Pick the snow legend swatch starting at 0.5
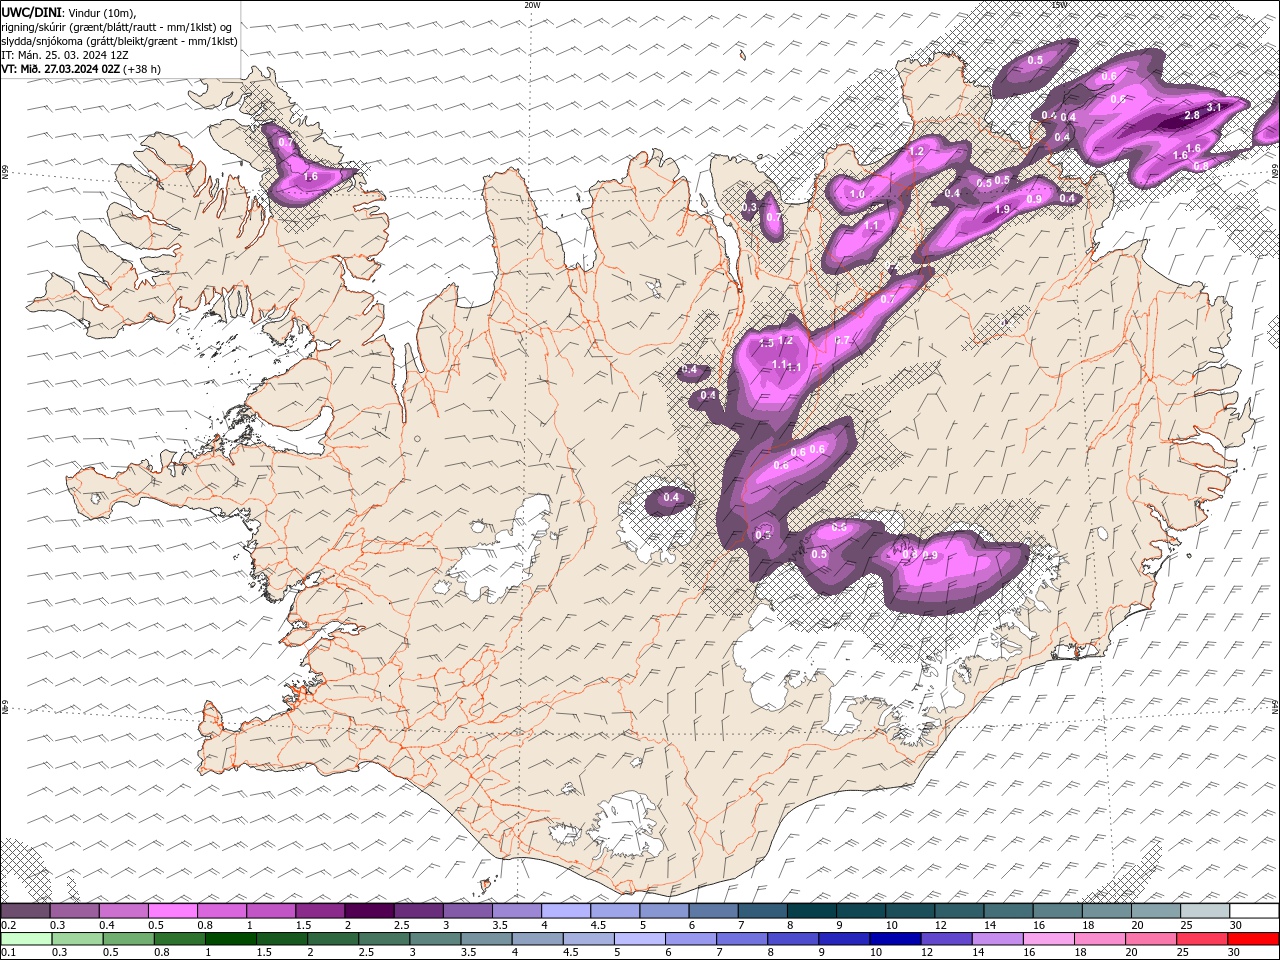 coord(172,911)
